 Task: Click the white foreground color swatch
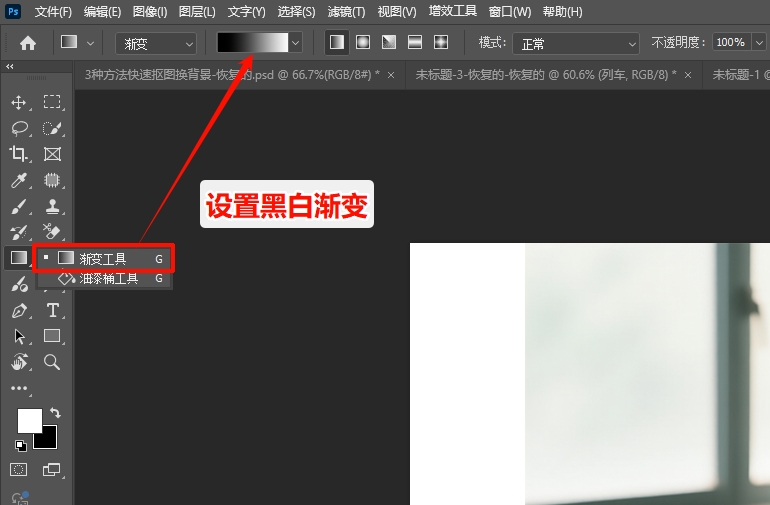point(29,421)
